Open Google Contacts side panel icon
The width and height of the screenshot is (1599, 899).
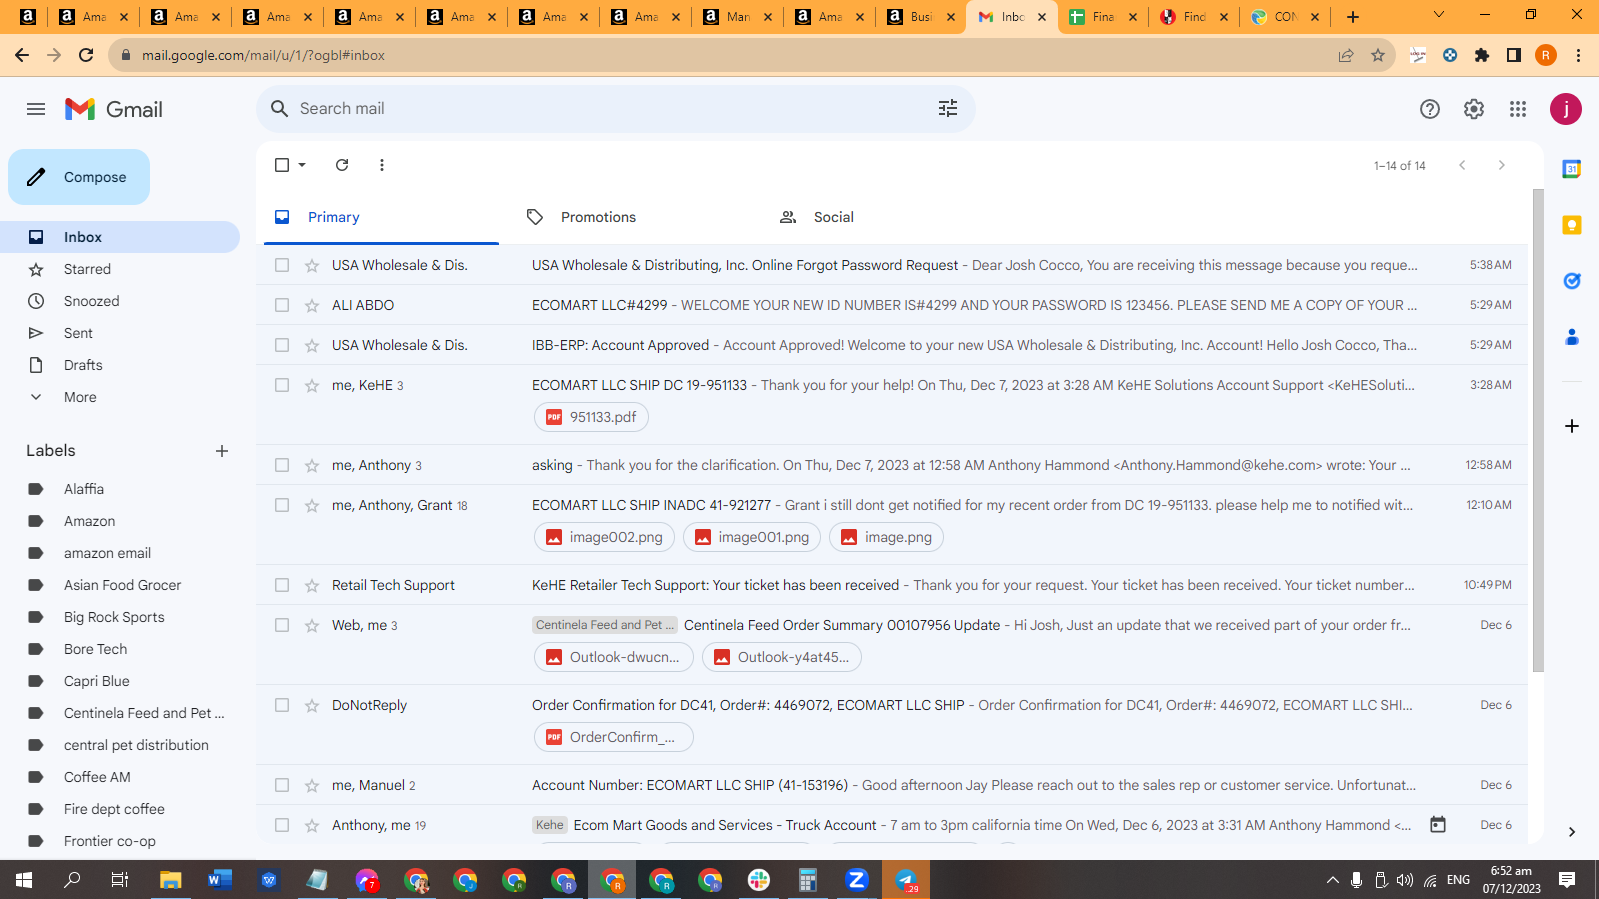pyautogui.click(x=1572, y=337)
